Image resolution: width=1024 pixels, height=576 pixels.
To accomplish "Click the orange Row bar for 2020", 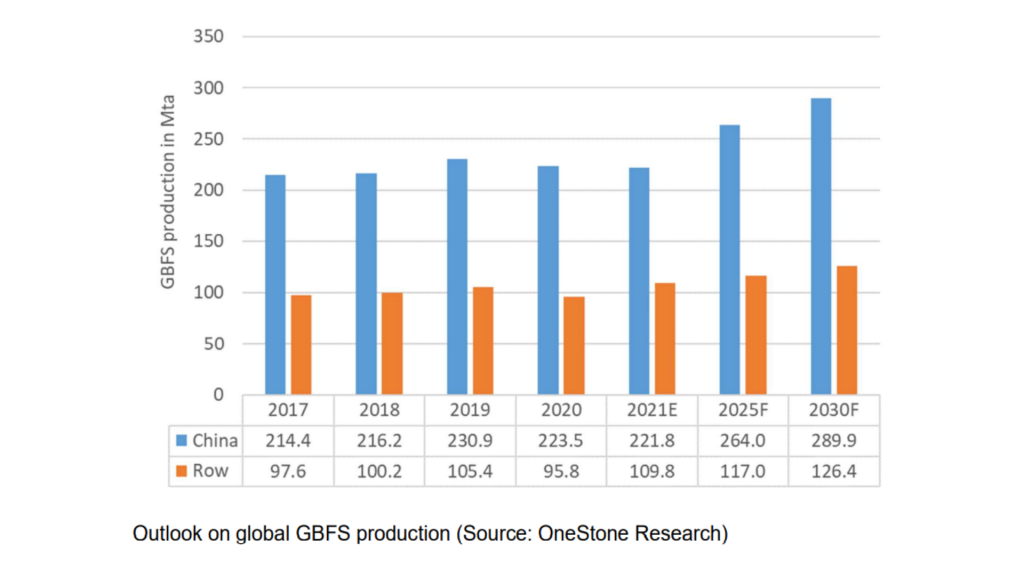I will (574, 345).
